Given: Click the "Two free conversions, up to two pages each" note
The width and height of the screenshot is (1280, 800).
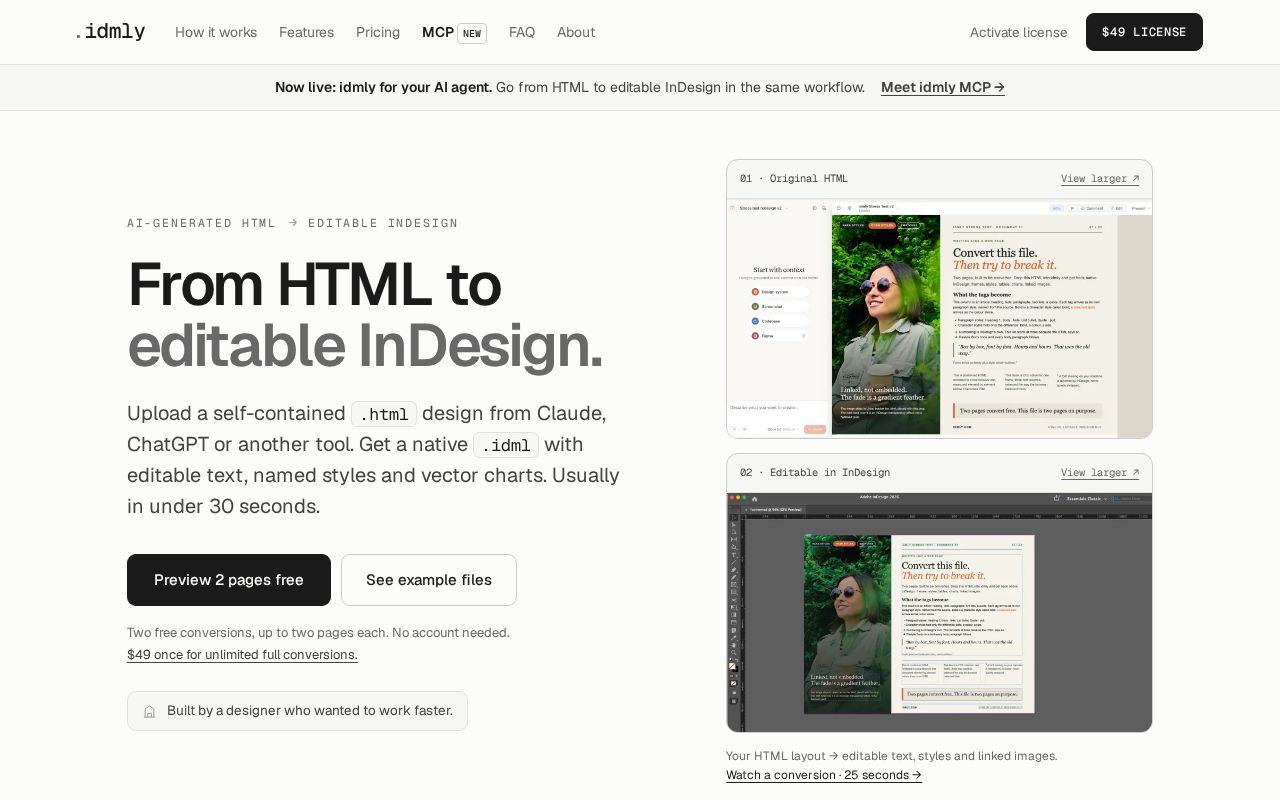Looking at the screenshot, I should [x=318, y=633].
